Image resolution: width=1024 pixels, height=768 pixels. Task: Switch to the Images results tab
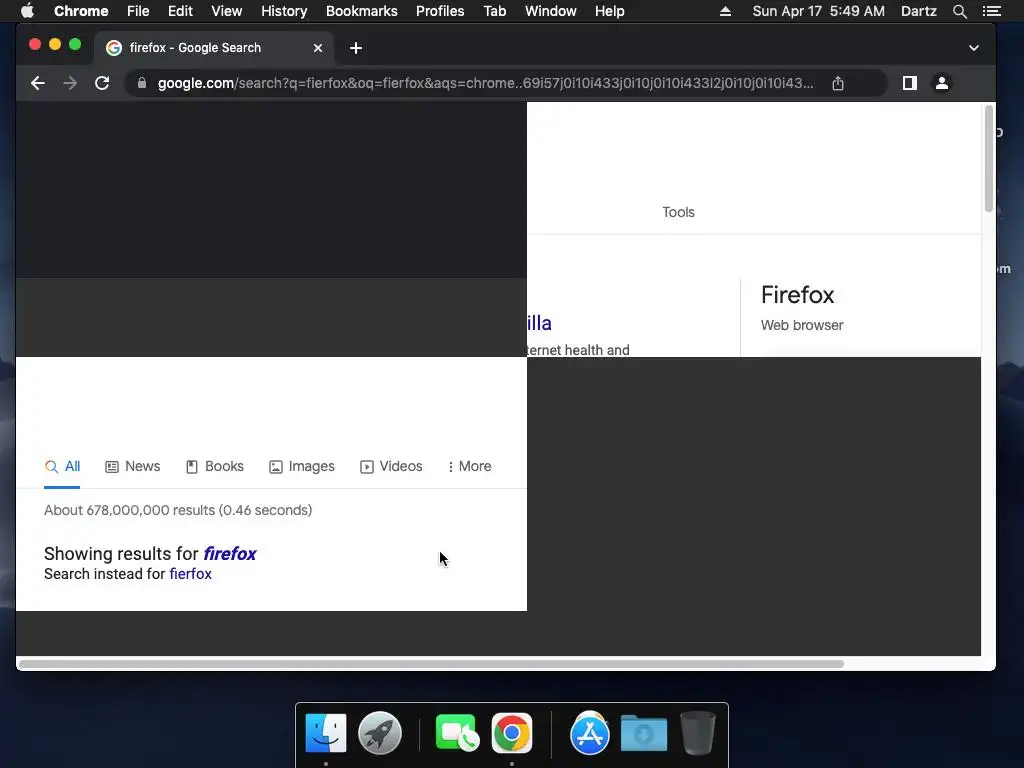coord(302,466)
